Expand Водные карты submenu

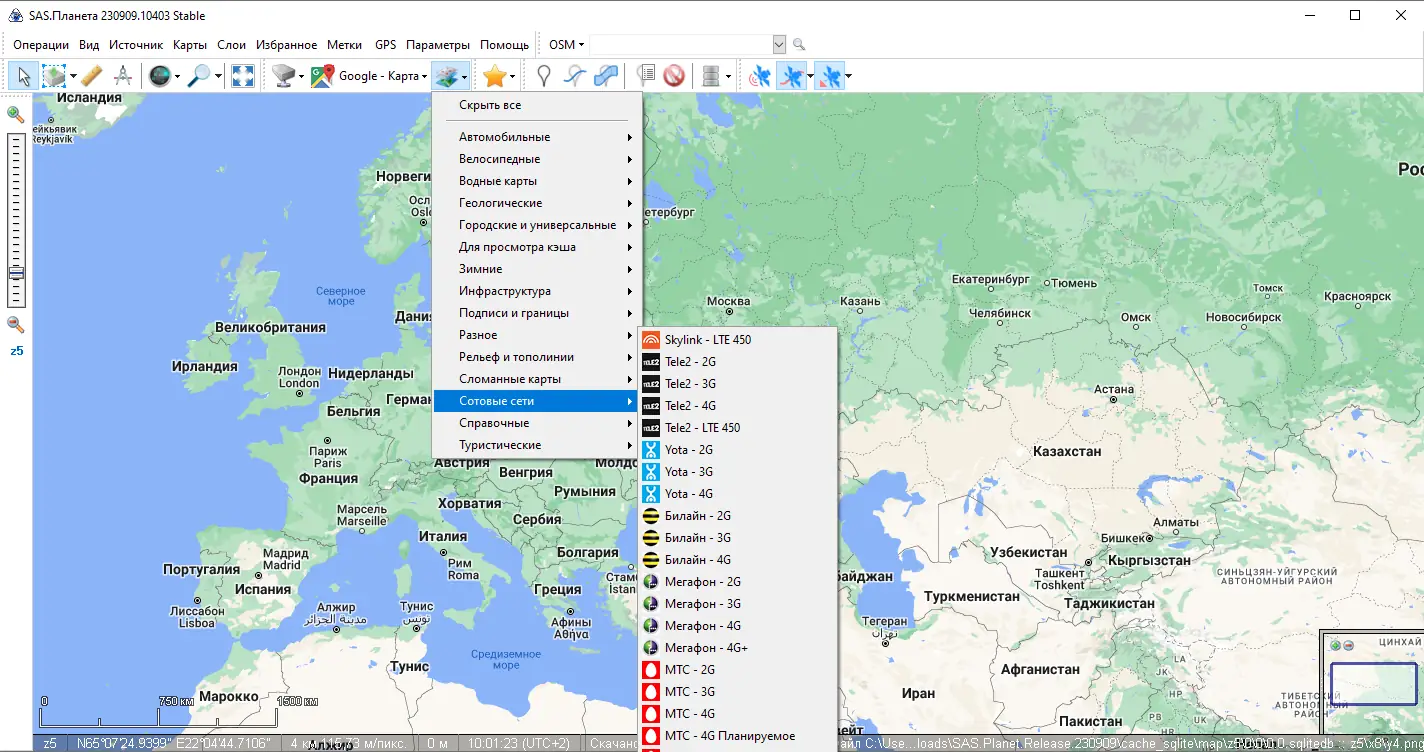tap(537, 181)
